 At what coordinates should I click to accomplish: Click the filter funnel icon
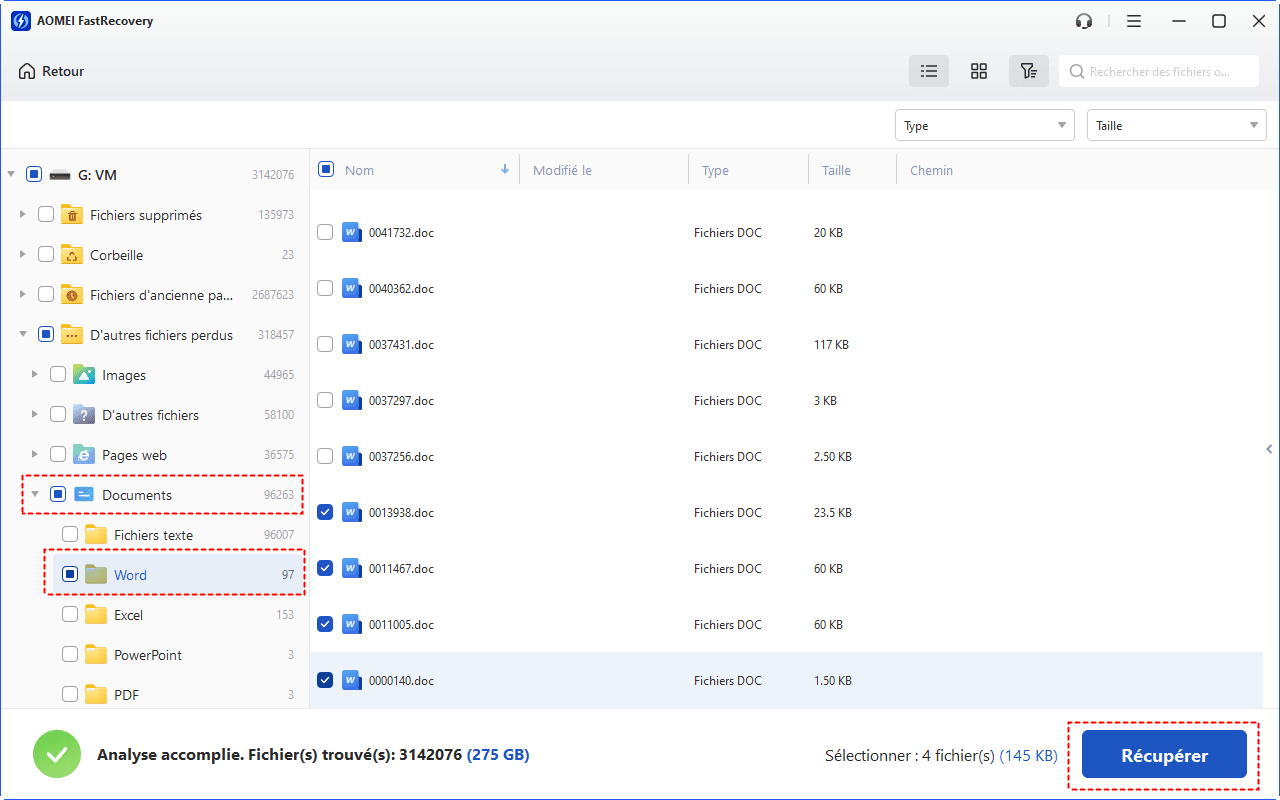1028,71
